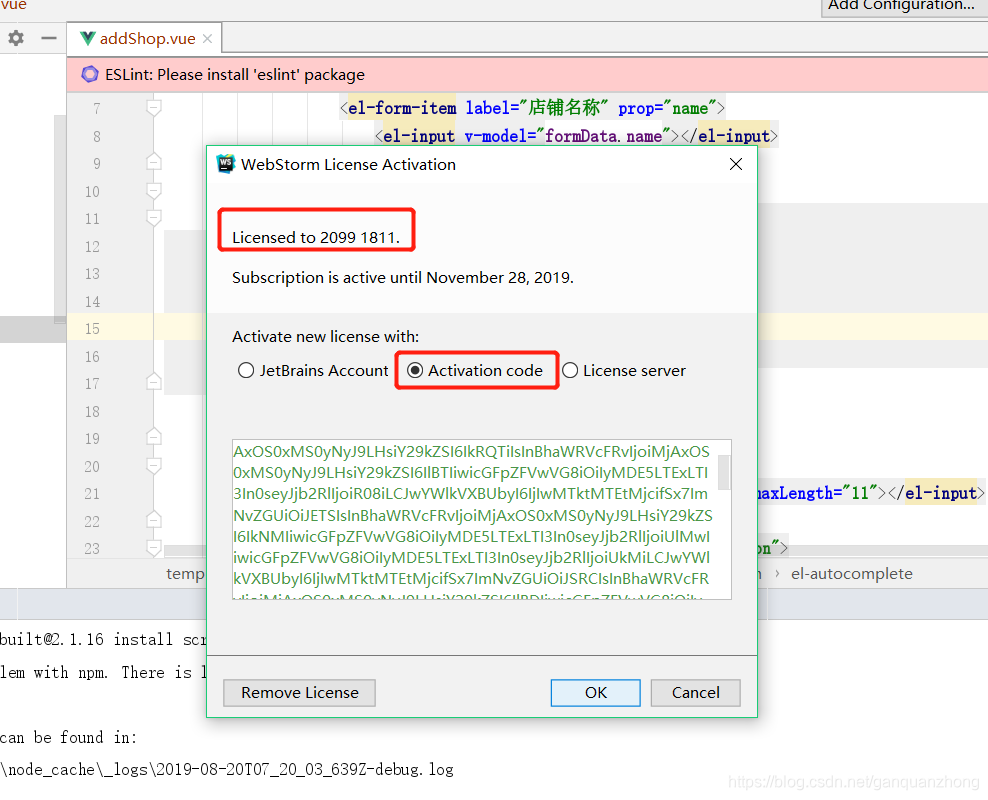Click the el-form-item label code on line 7
This screenshot has width=988, height=800.
click(532, 108)
